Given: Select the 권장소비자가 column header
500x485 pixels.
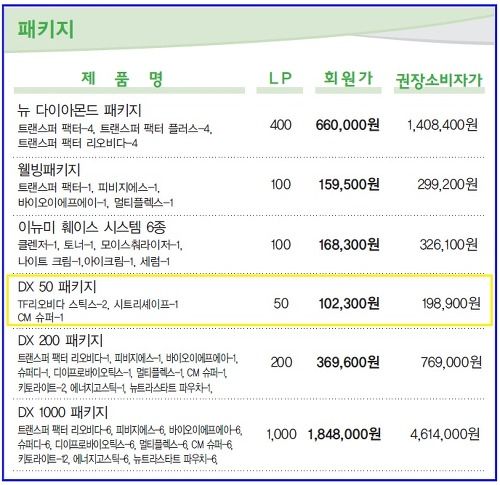Looking at the screenshot, I should pyautogui.click(x=439, y=80).
